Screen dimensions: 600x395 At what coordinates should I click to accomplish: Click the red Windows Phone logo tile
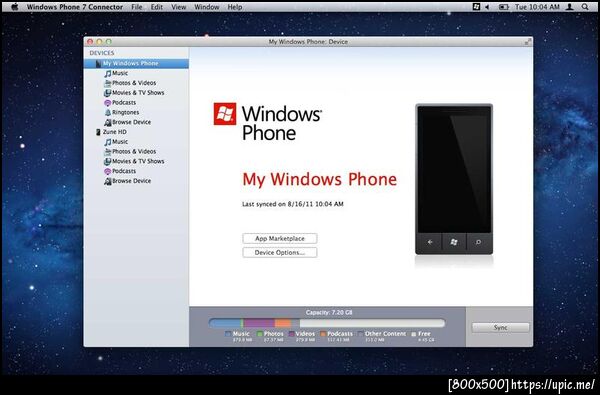[225, 114]
